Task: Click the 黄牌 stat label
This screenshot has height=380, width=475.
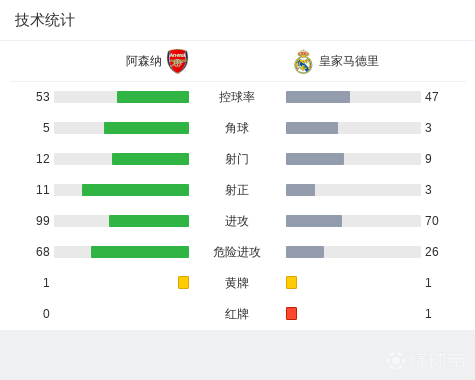Action: tap(237, 283)
